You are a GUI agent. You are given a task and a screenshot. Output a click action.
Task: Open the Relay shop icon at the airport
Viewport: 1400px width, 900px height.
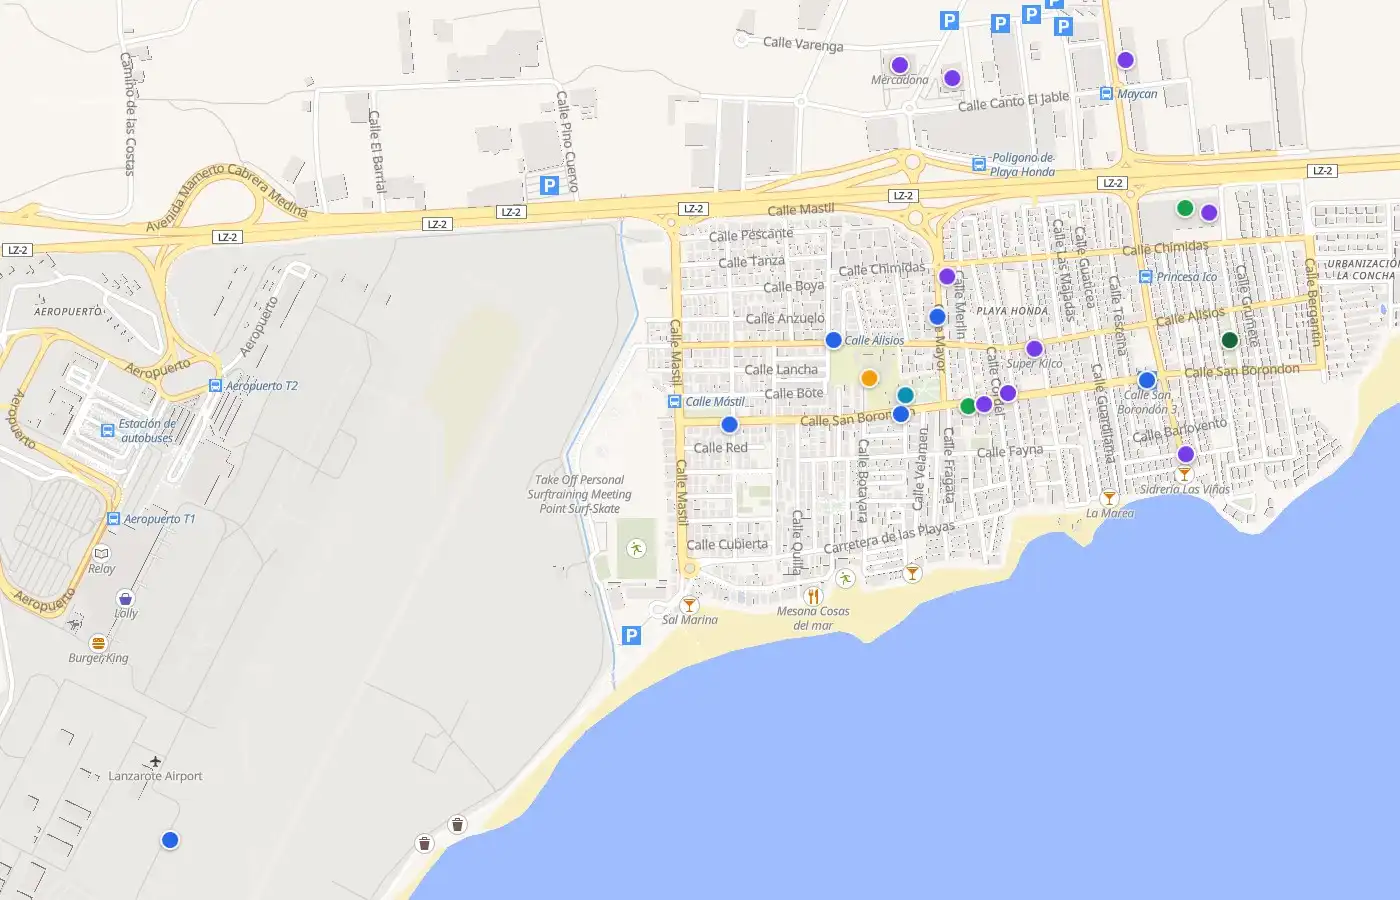pos(101,553)
